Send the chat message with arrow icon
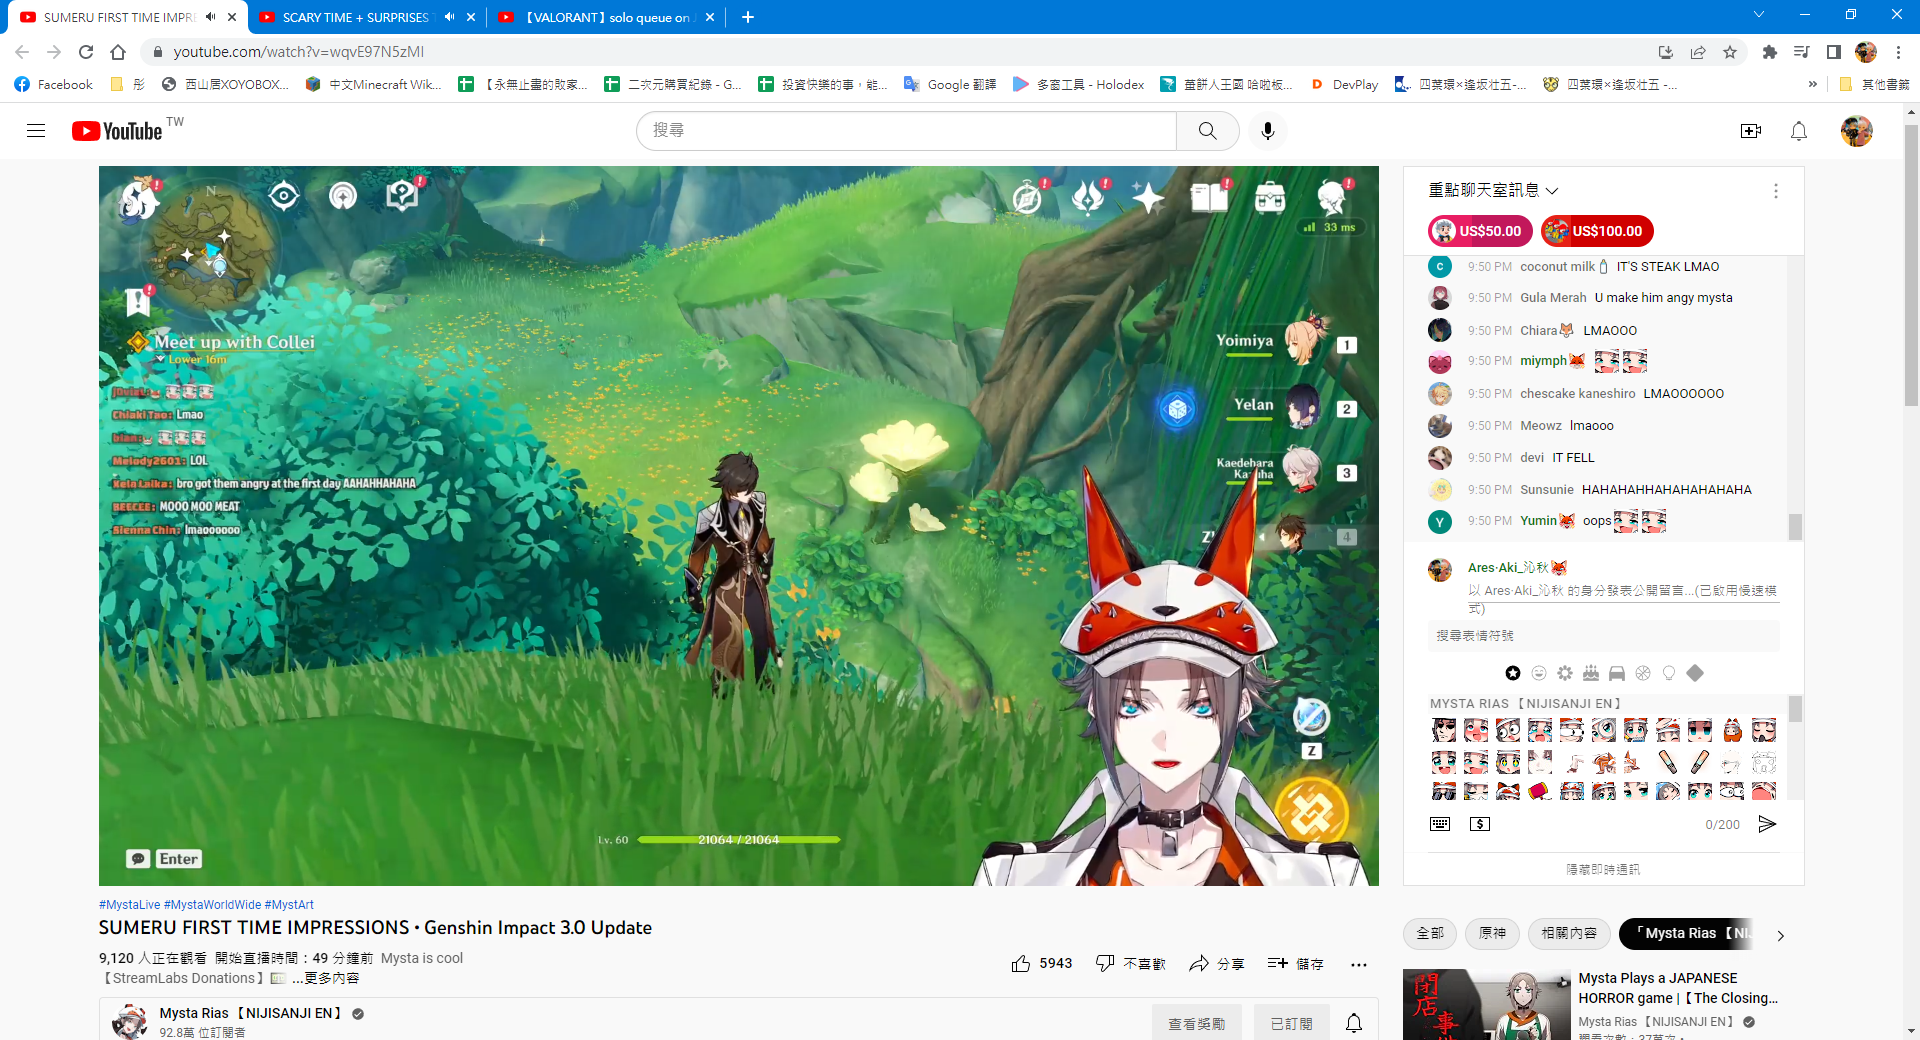Image resolution: width=1920 pixels, height=1040 pixels. (1767, 824)
